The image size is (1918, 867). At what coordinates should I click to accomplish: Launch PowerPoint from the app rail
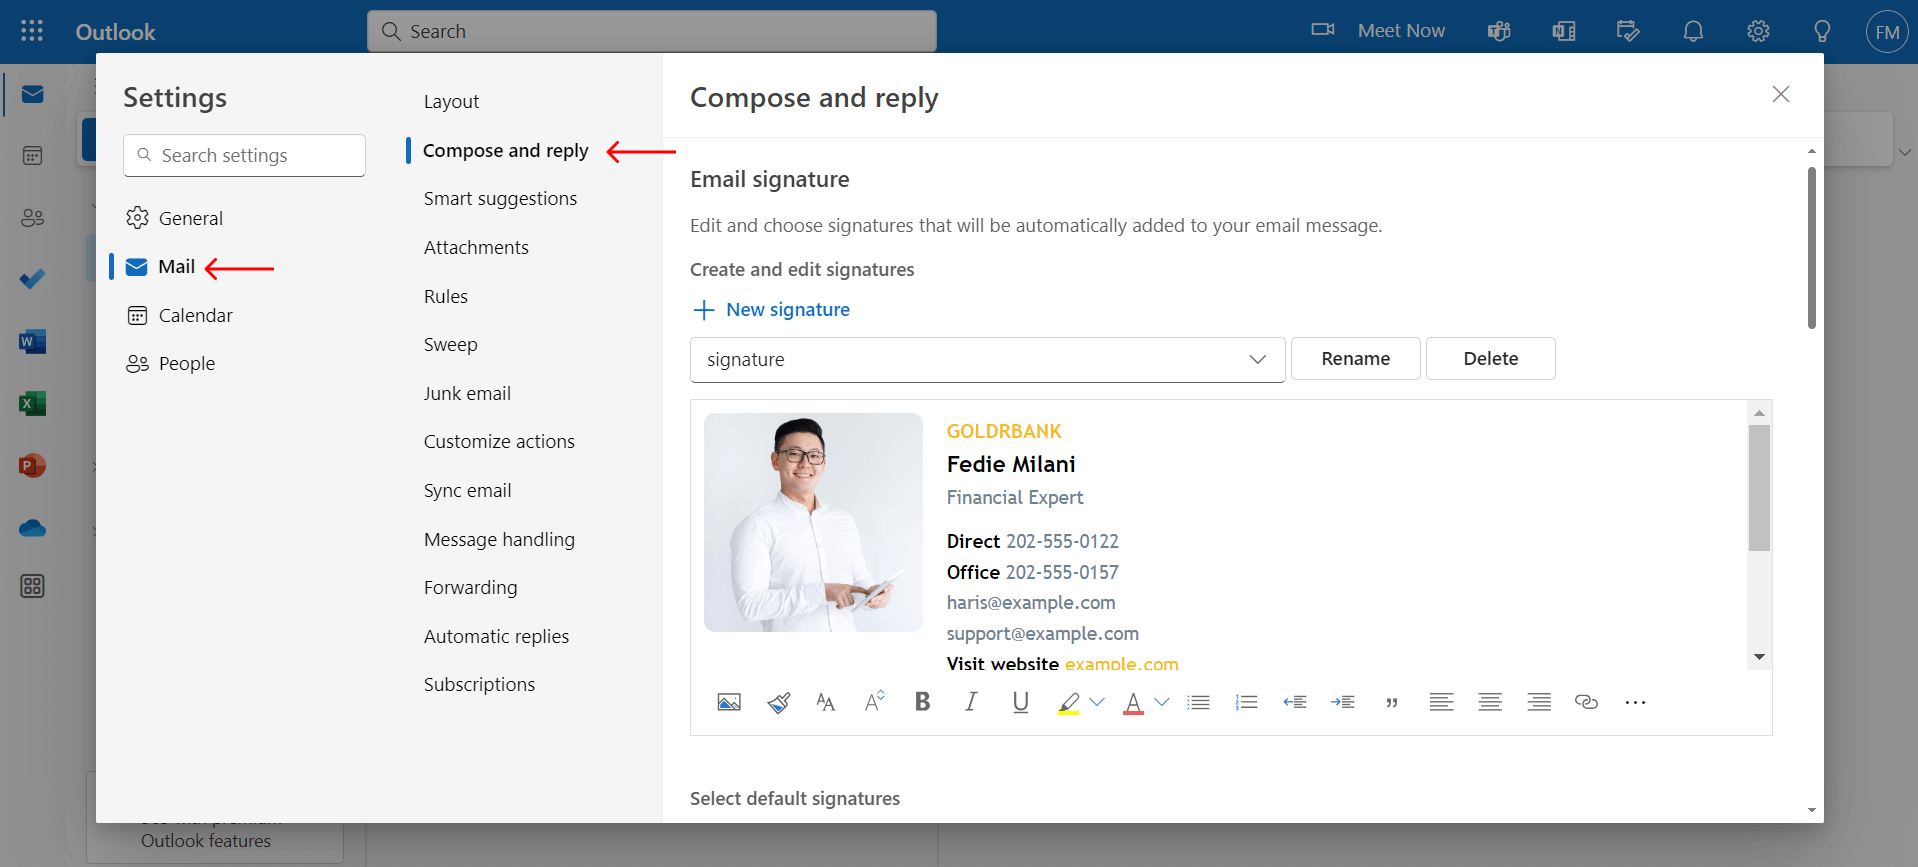pos(32,465)
